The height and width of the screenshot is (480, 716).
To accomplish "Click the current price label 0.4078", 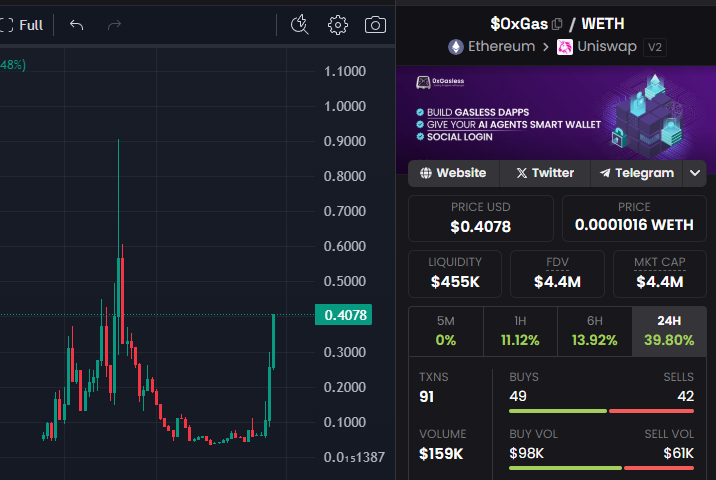I will (x=343, y=315).
